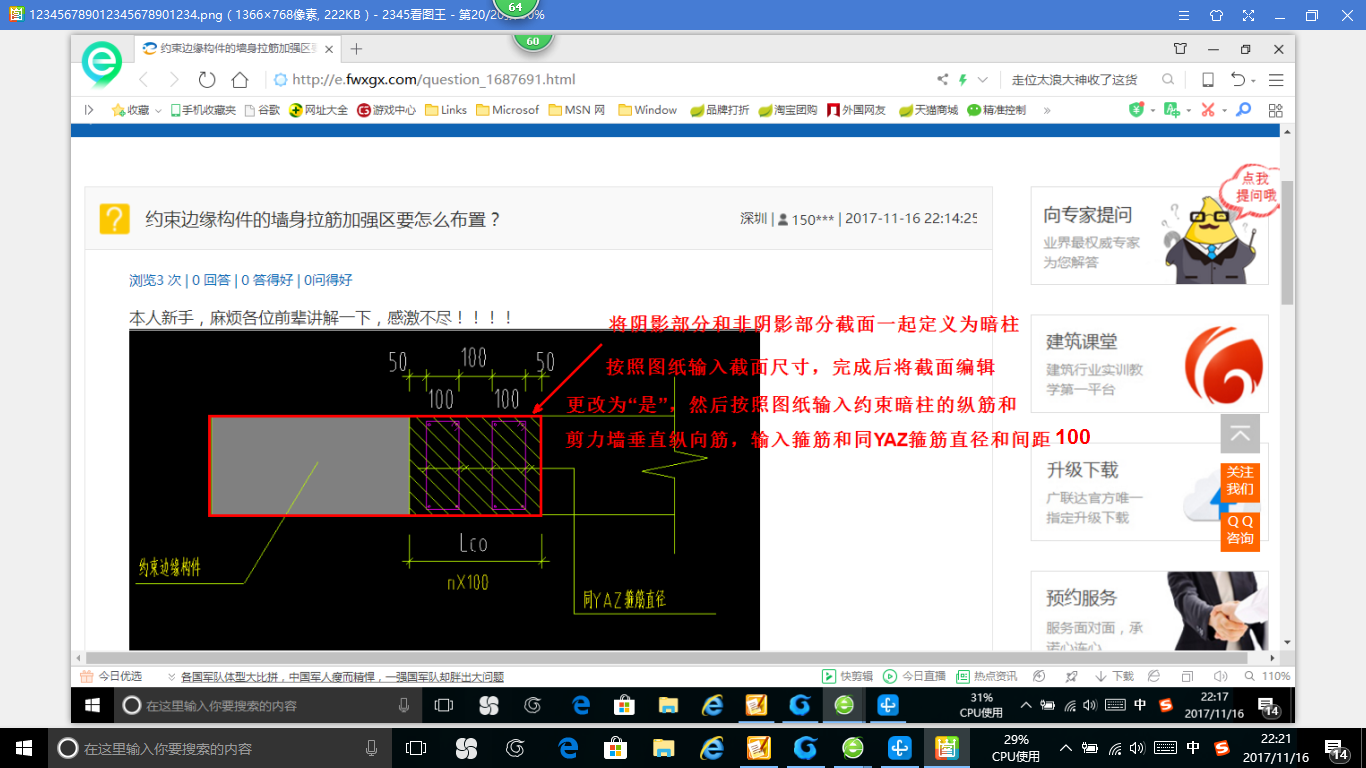The width and height of the screenshot is (1366, 768).
Task: Open the 谷歌 bookmark
Action: 263,110
